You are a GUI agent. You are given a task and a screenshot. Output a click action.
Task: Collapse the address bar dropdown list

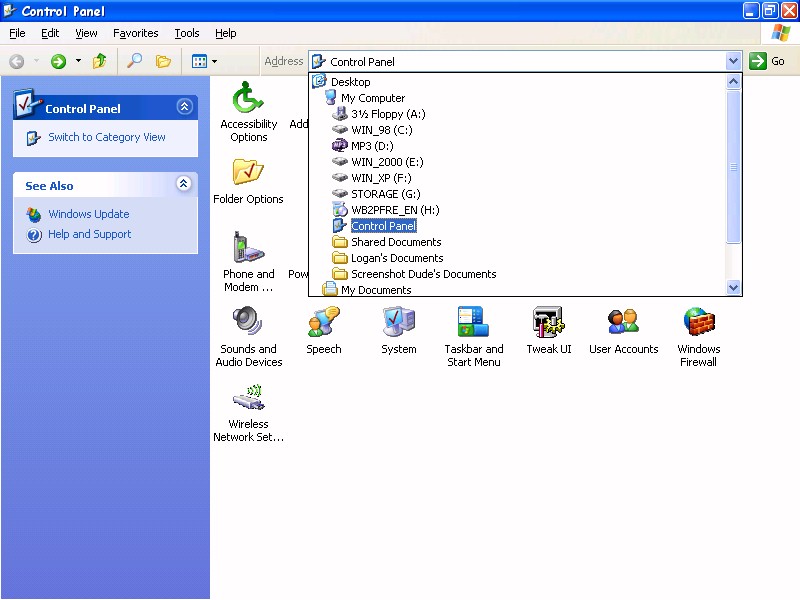click(x=733, y=61)
